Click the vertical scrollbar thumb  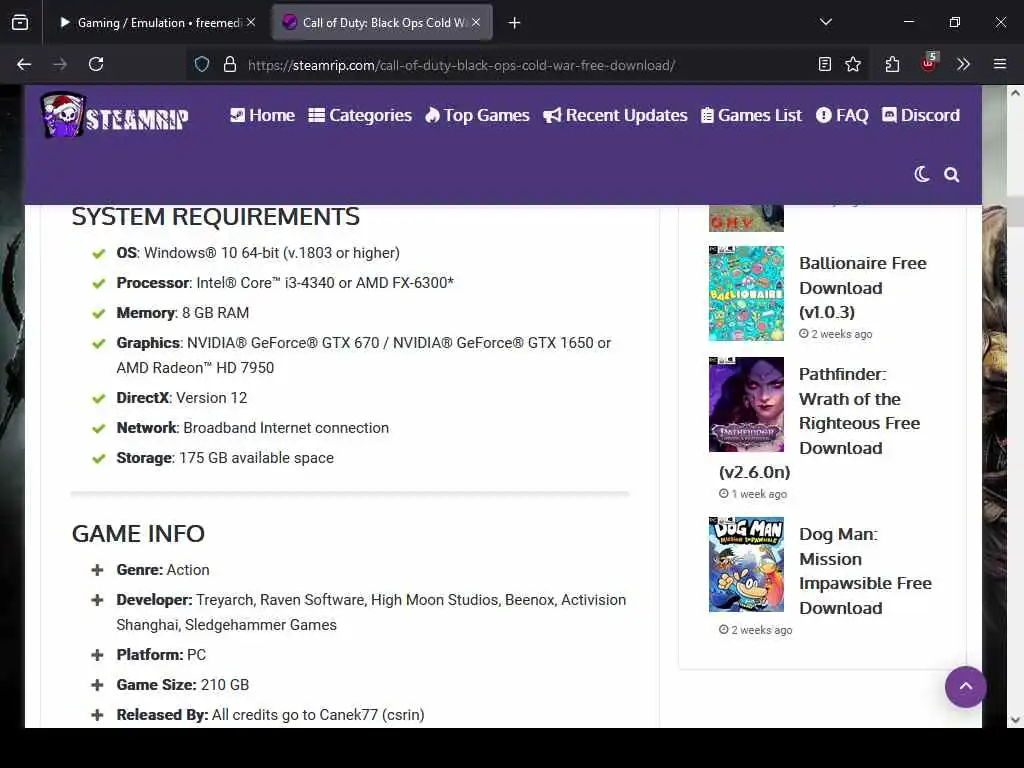pyautogui.click(x=1015, y=210)
